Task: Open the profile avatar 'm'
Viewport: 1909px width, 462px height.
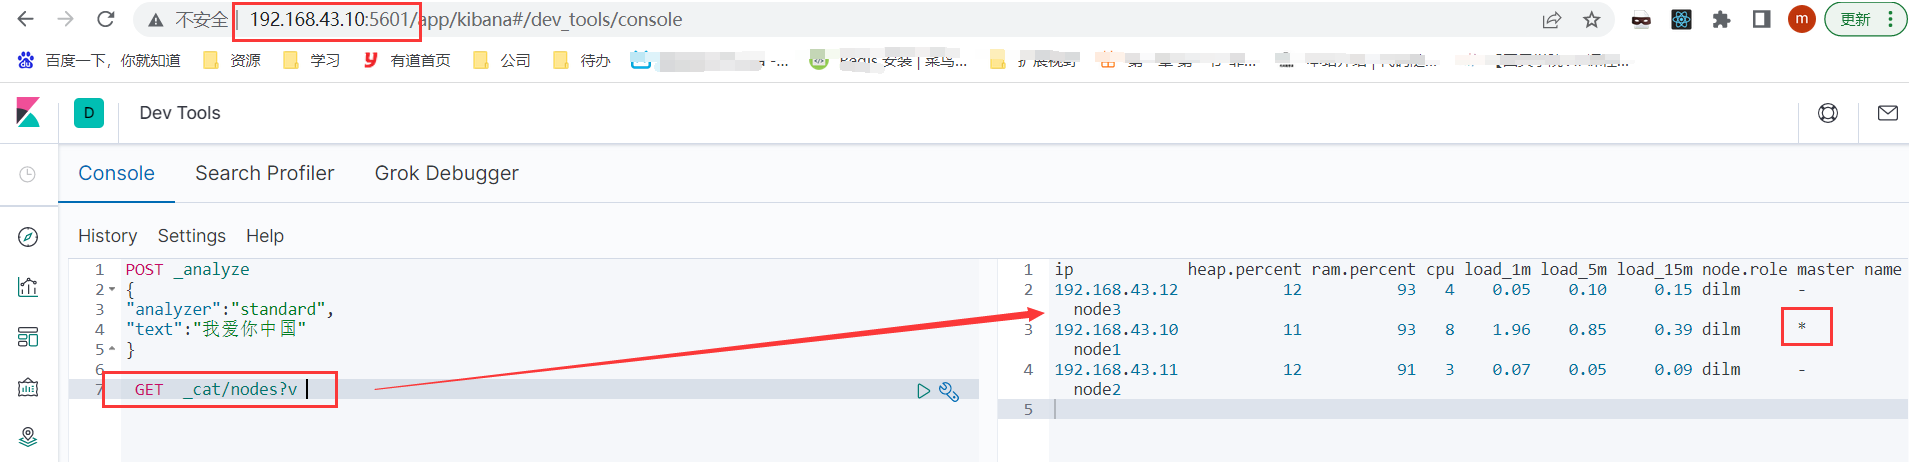Action: click(x=1802, y=19)
